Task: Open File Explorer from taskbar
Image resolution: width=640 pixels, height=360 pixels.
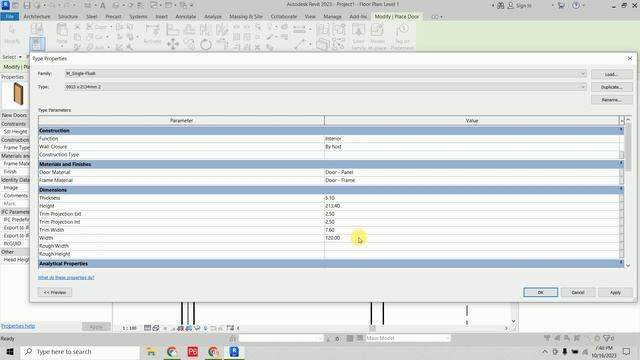Action: [151, 351]
